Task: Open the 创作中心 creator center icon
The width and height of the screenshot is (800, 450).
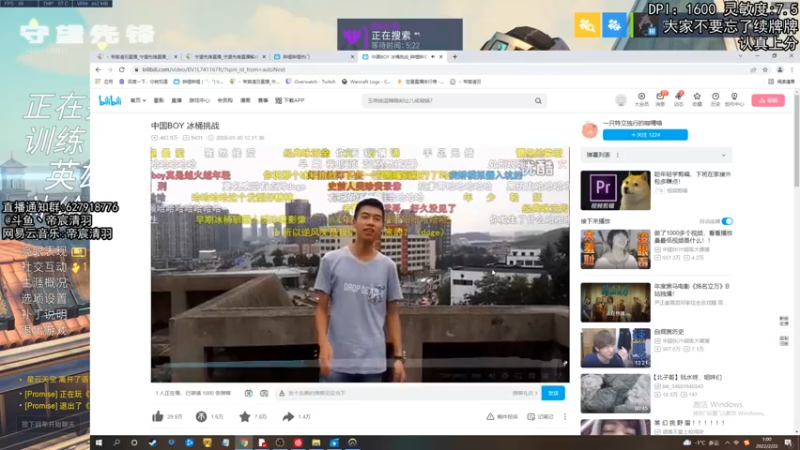Action: coord(734,99)
